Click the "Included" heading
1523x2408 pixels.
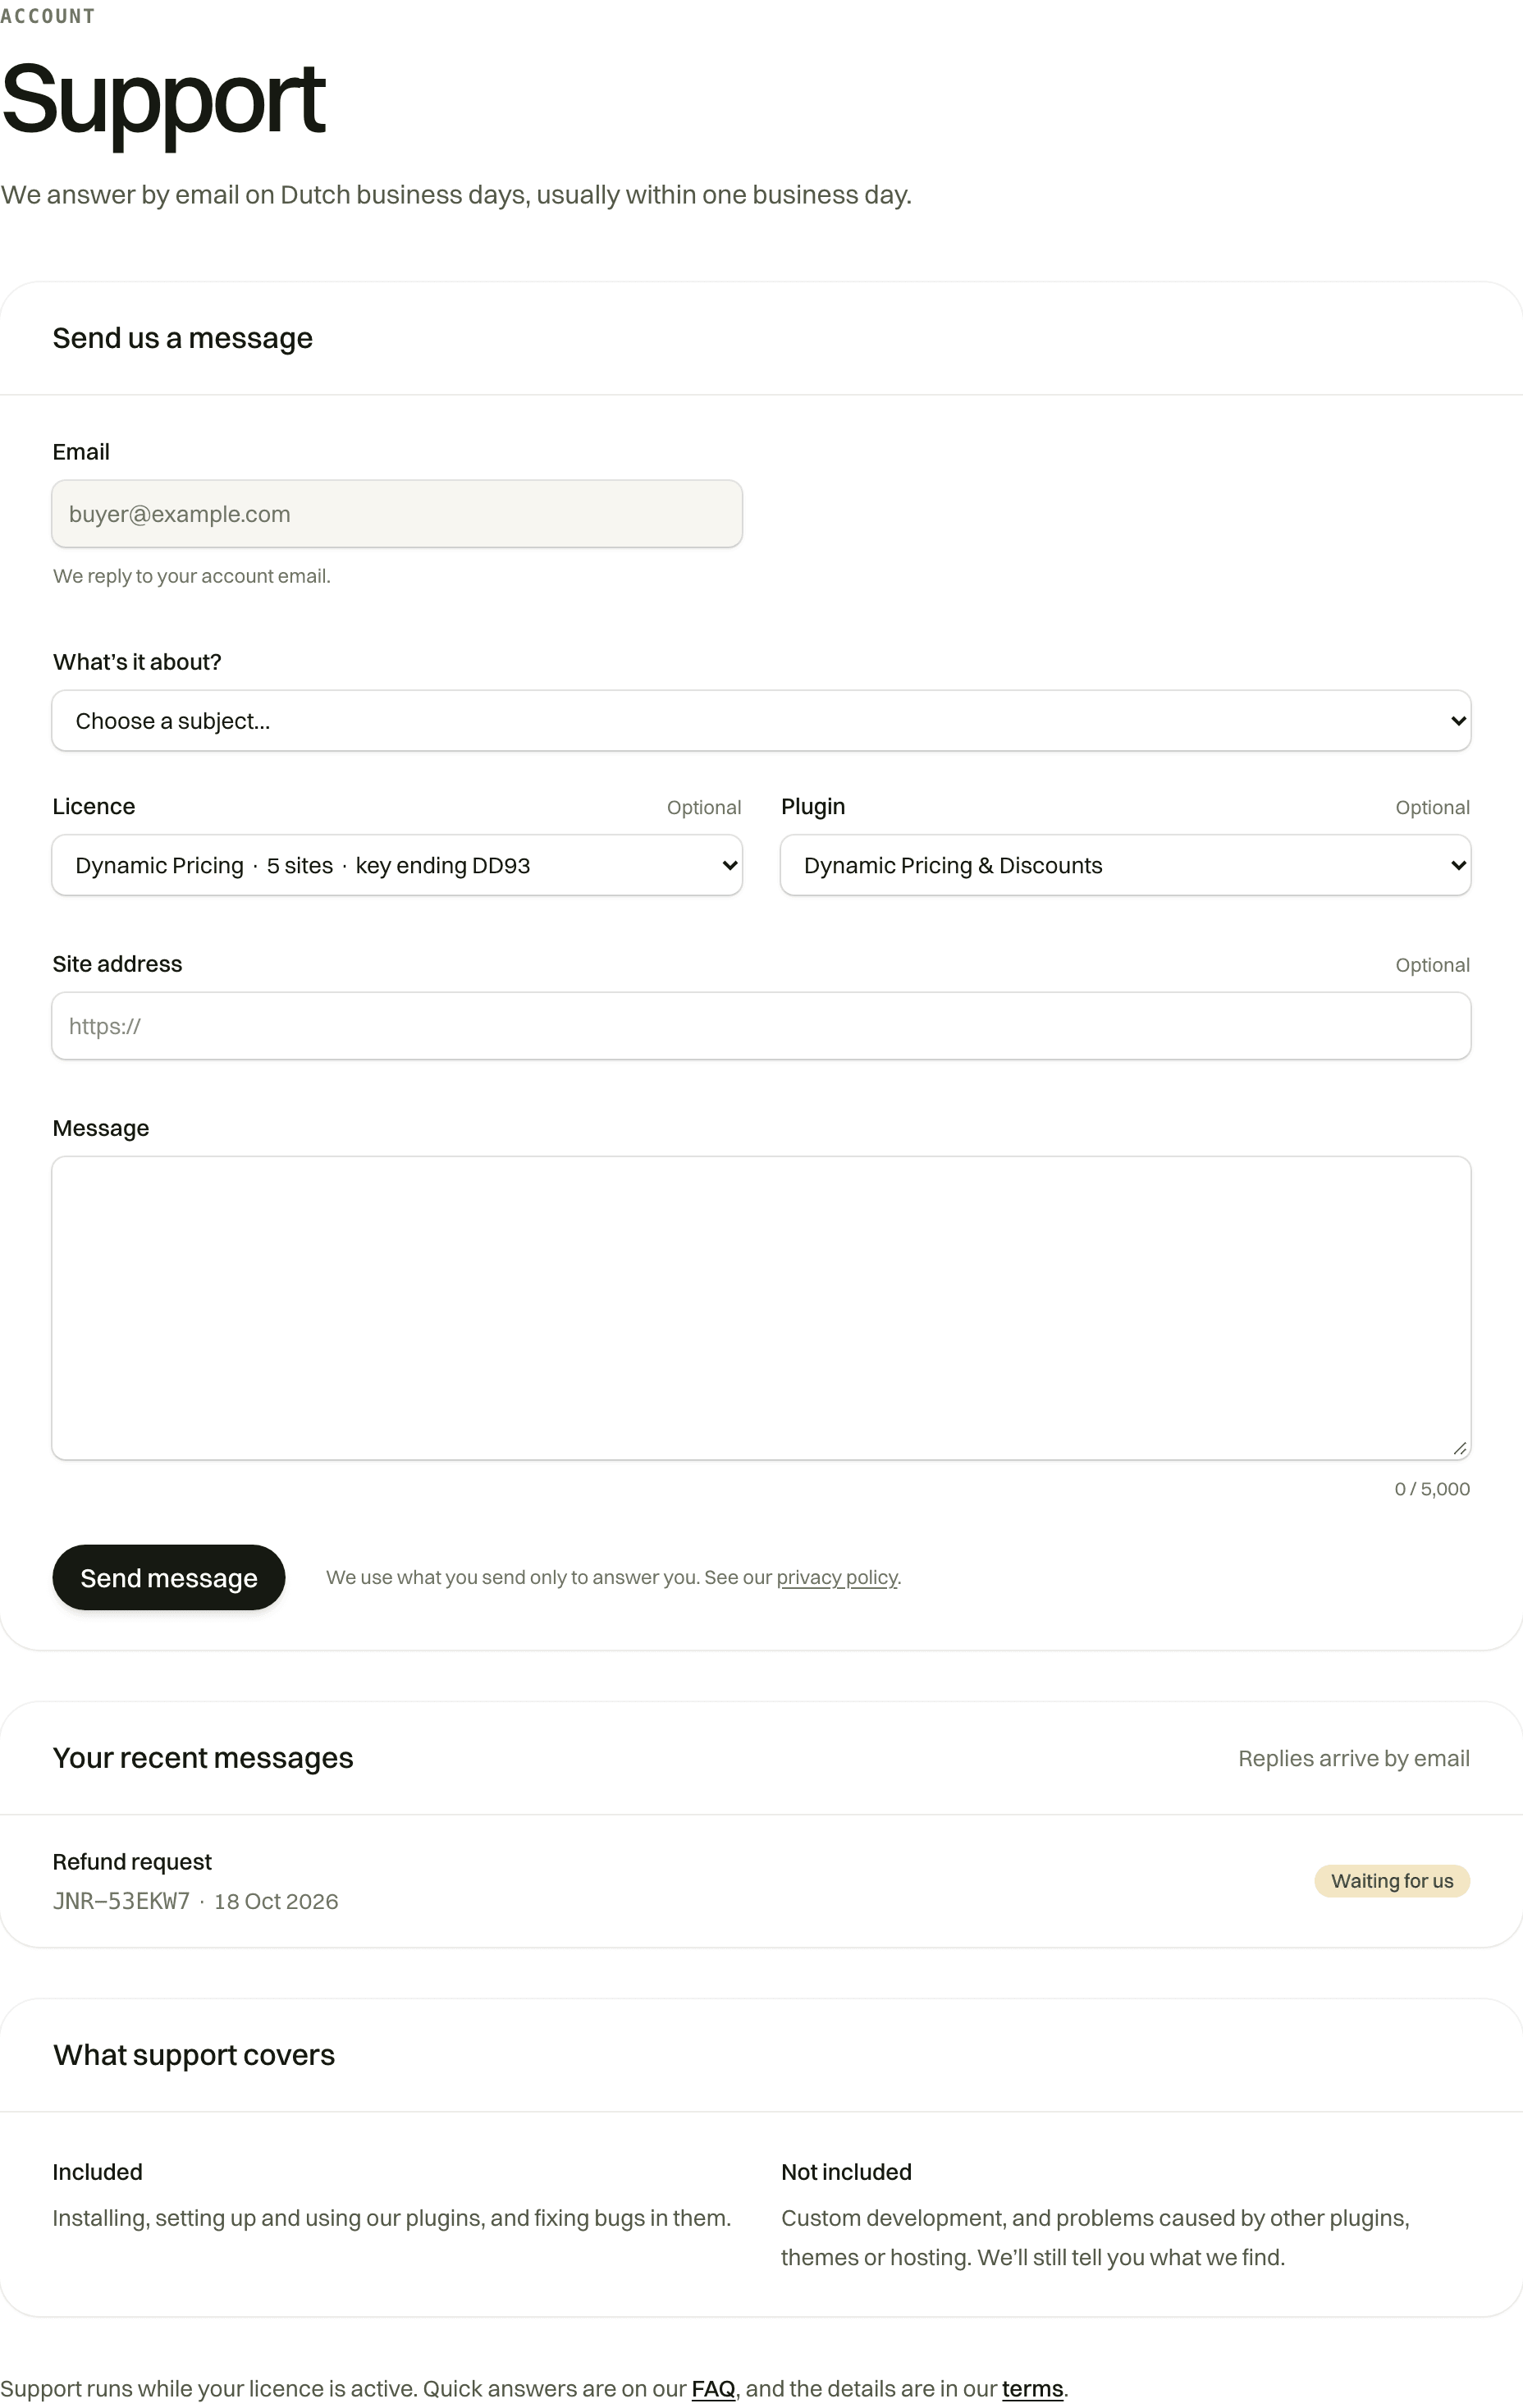[x=98, y=2172]
